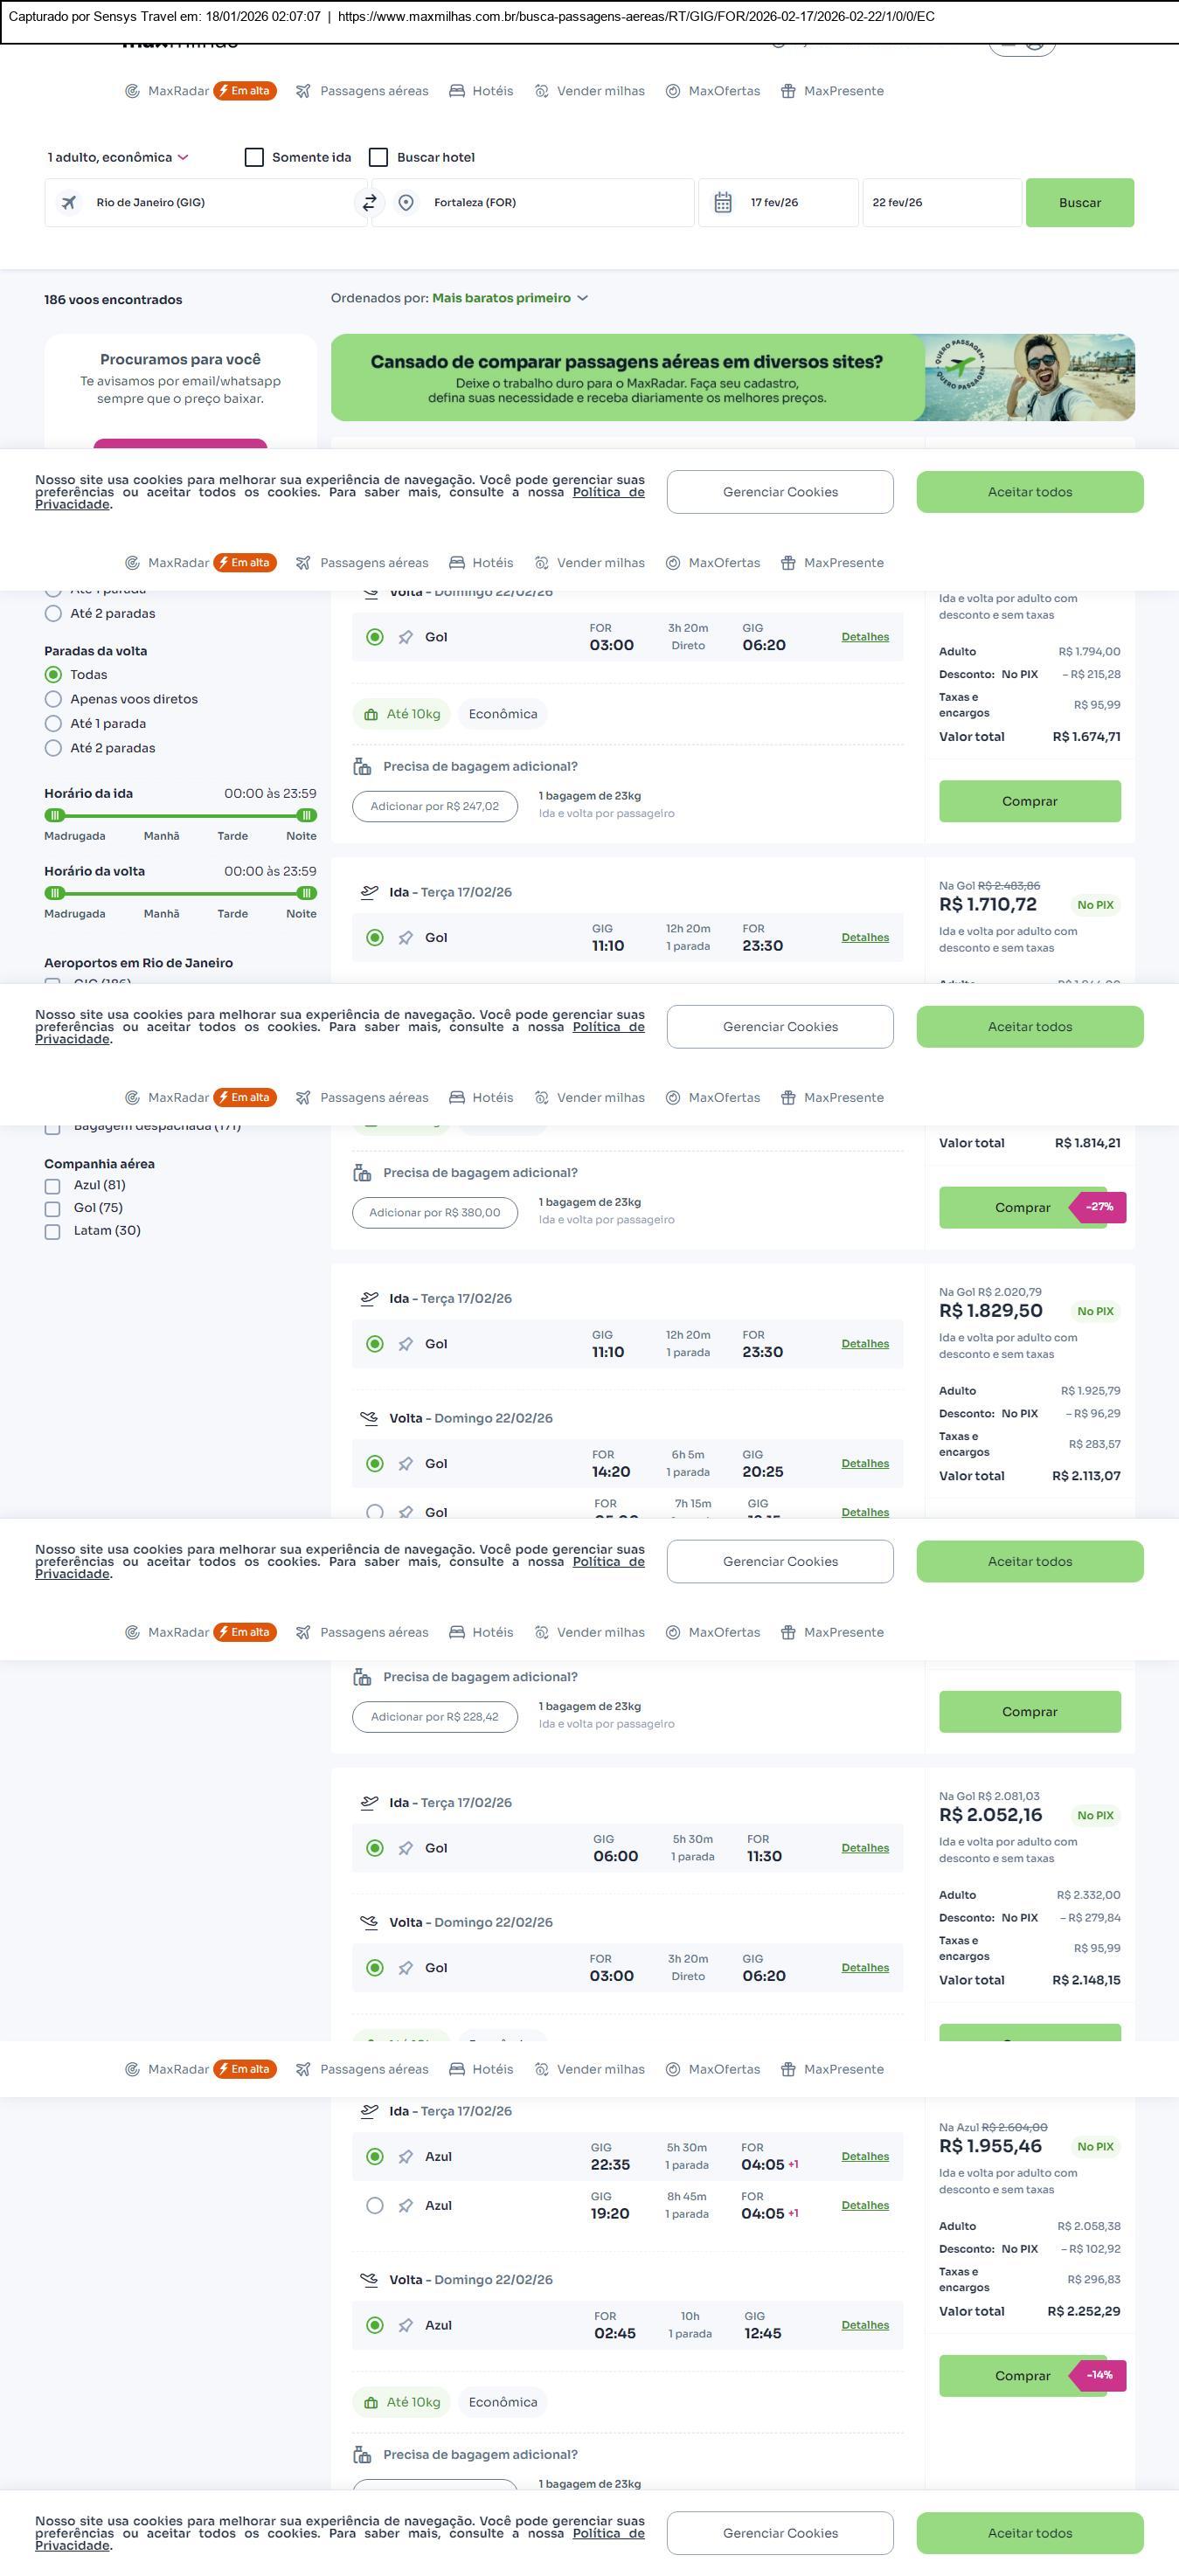Go to 'MaxOfertas' in the top navigation
The width and height of the screenshot is (1179, 2576).
point(713,91)
